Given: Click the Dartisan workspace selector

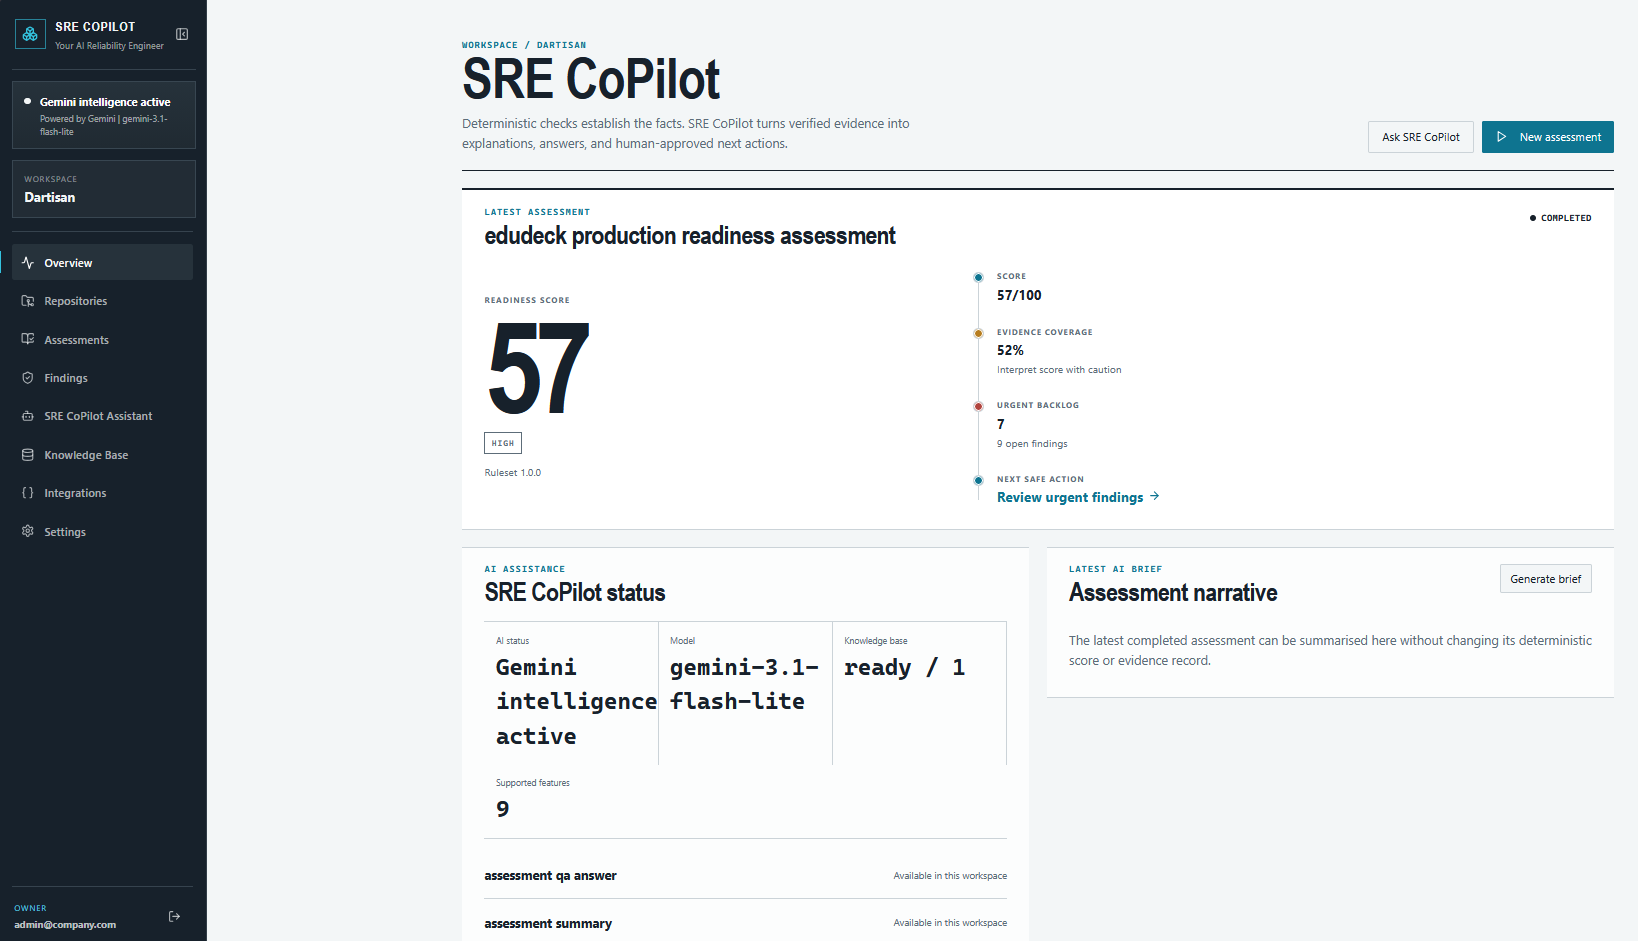Looking at the screenshot, I should (x=103, y=189).
